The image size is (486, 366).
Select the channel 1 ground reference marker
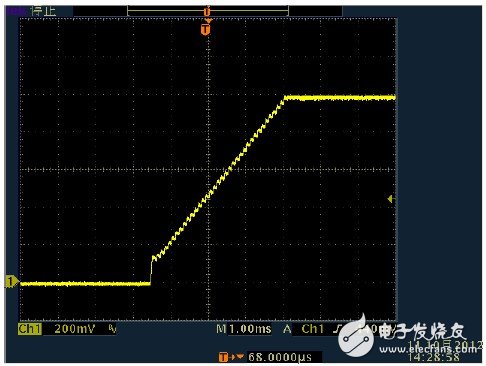tap(12, 282)
